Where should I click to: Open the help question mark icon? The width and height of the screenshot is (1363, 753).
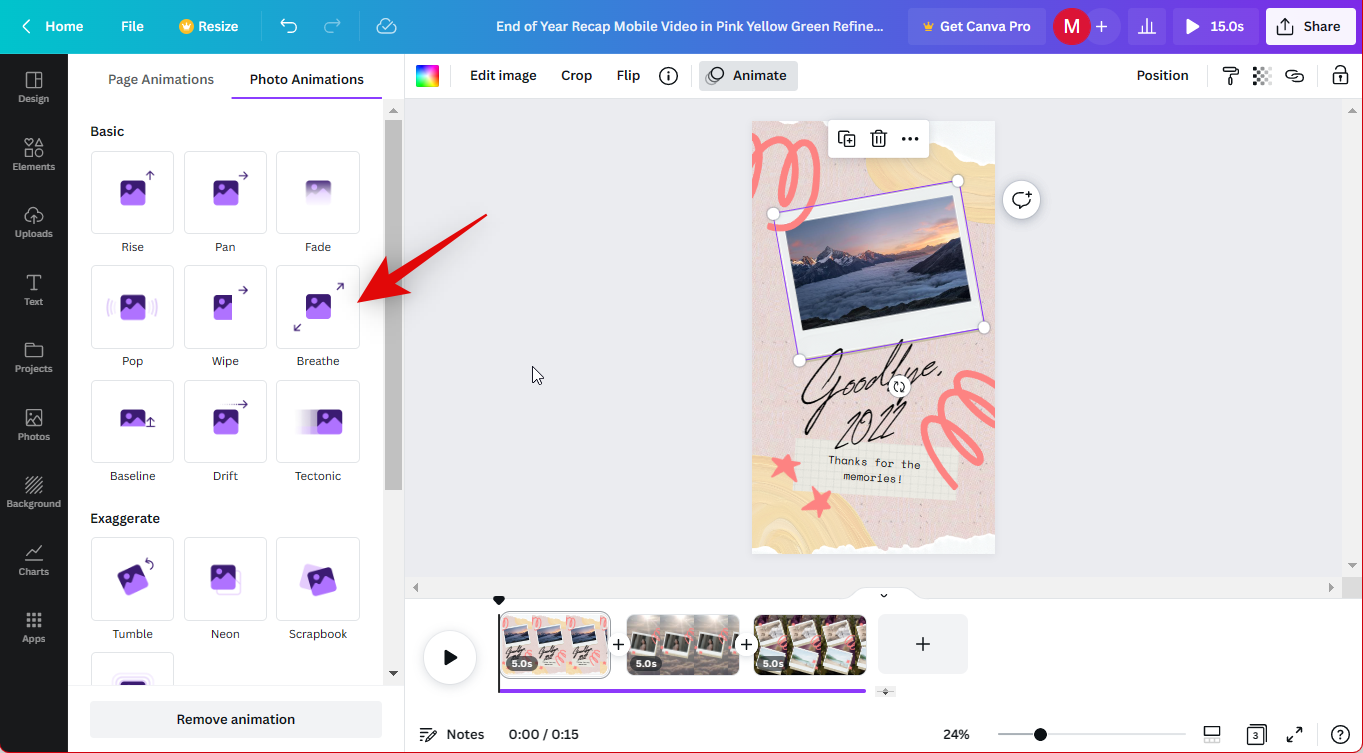(1340, 734)
